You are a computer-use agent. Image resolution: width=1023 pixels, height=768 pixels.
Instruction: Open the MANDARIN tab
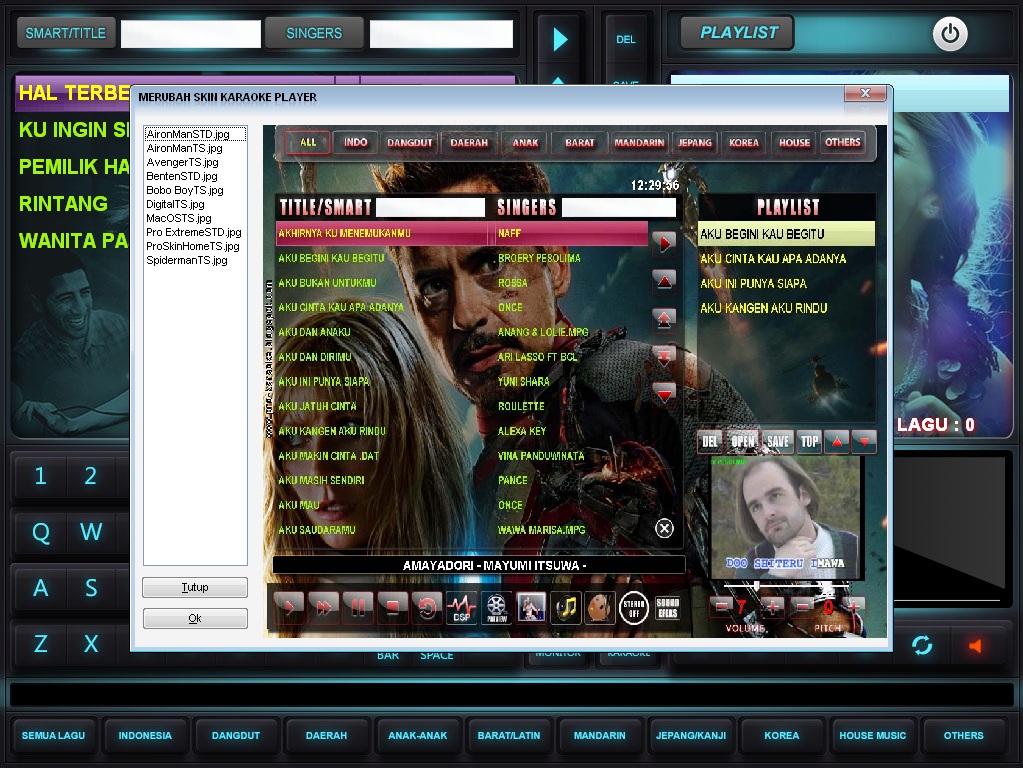639,142
